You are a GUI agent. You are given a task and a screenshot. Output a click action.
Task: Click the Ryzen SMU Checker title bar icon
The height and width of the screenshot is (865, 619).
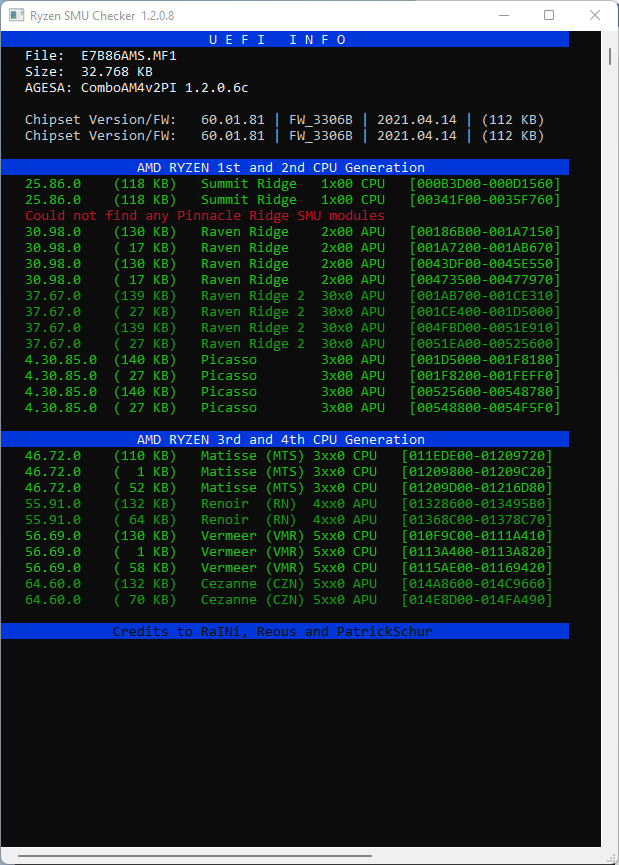click(17, 15)
